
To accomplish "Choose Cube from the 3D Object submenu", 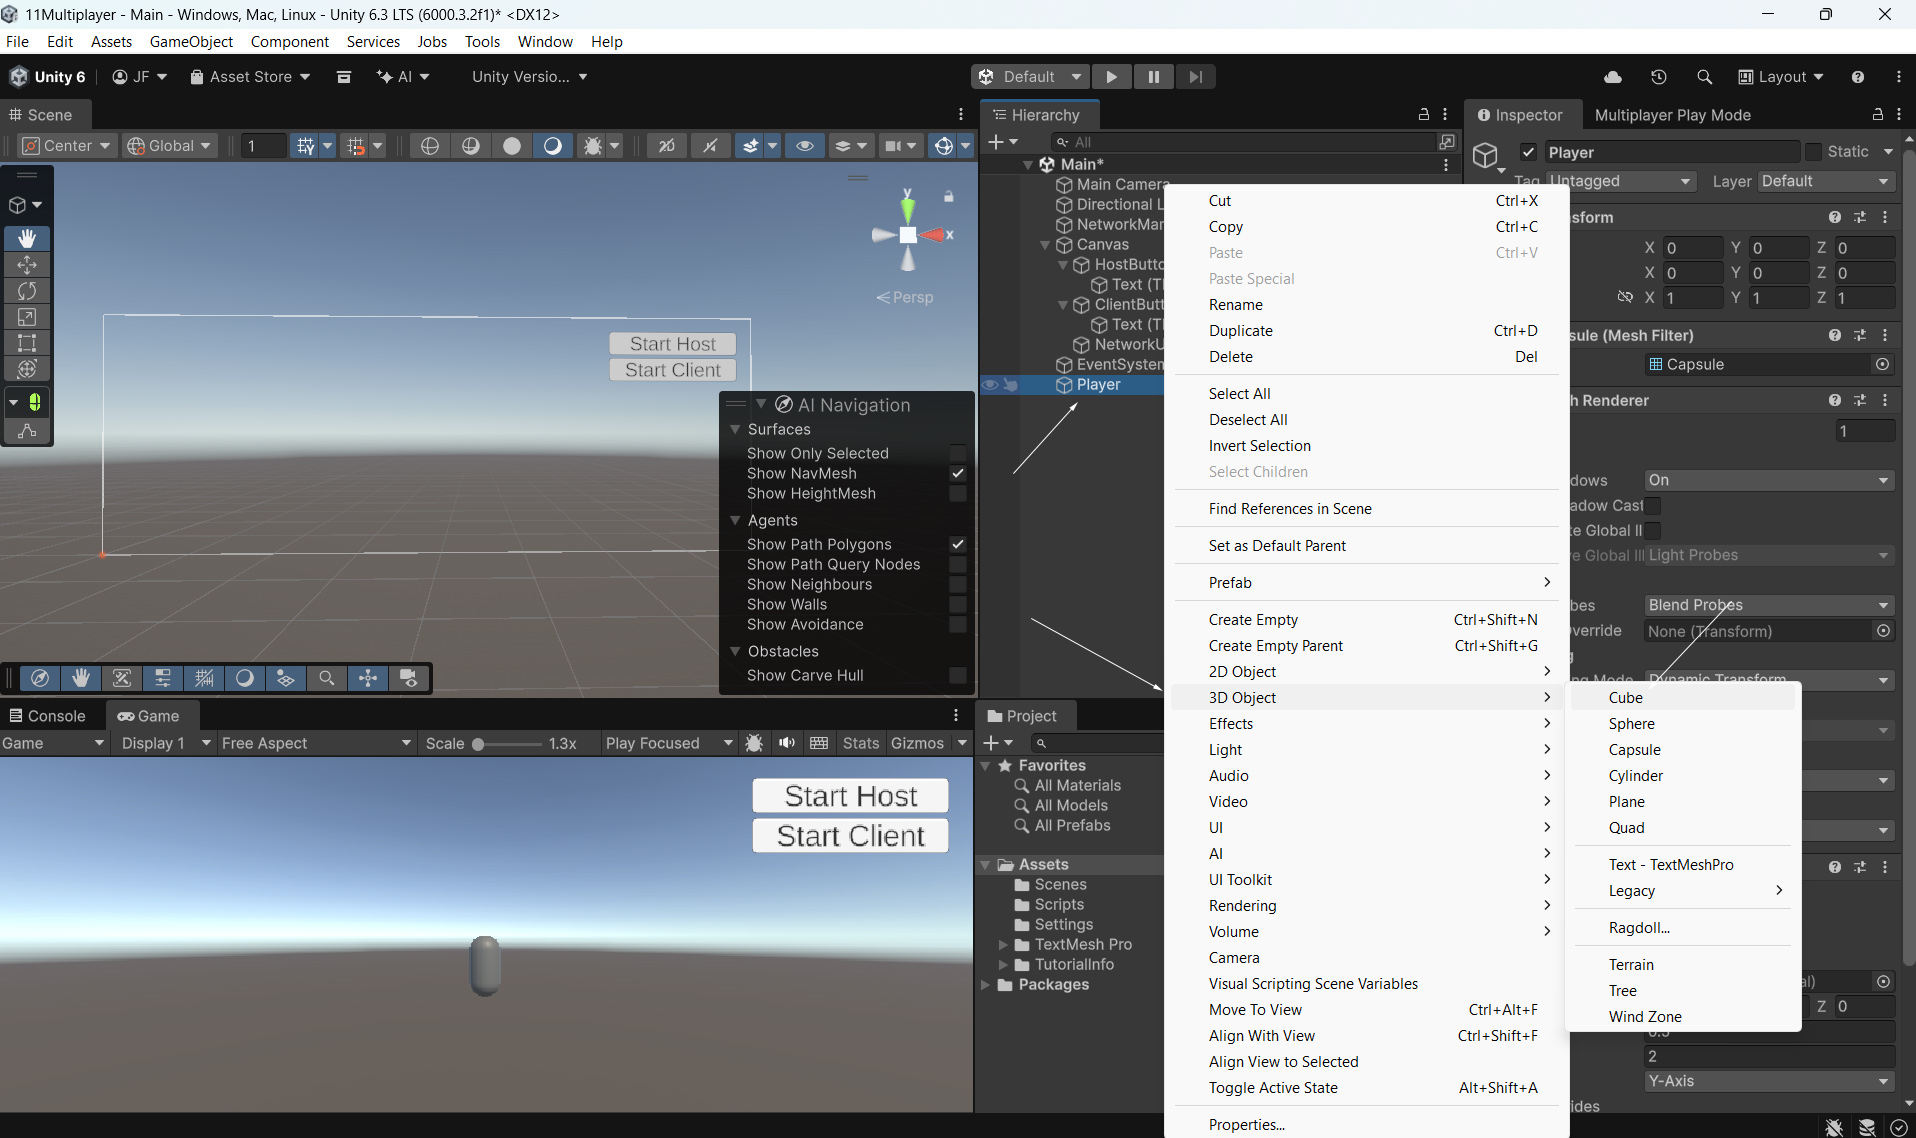I will pos(1626,697).
